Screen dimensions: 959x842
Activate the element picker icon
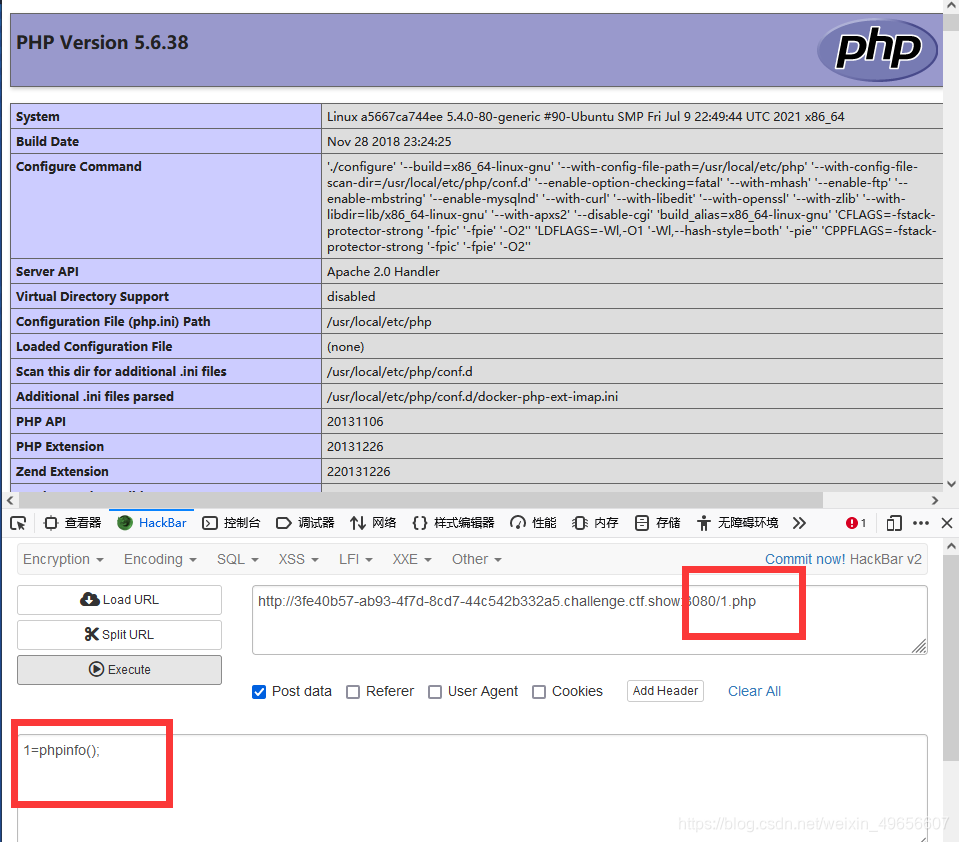click(x=18, y=523)
